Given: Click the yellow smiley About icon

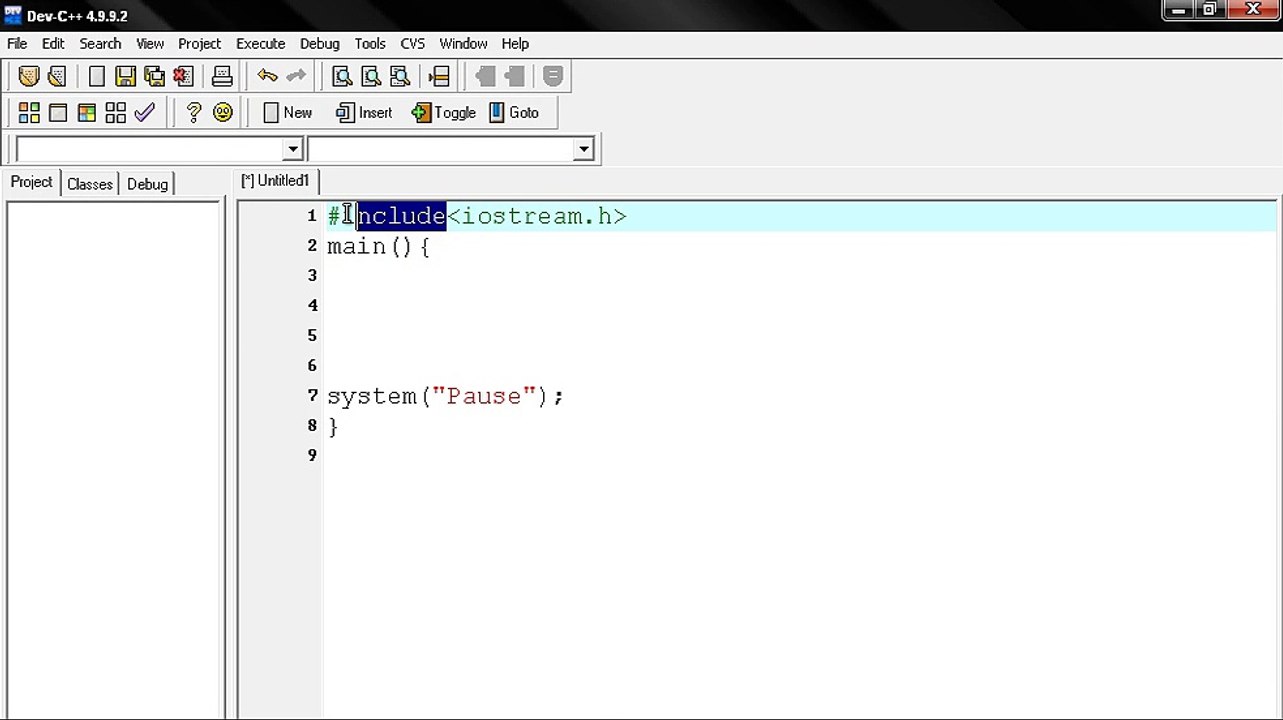Looking at the screenshot, I should coord(223,113).
